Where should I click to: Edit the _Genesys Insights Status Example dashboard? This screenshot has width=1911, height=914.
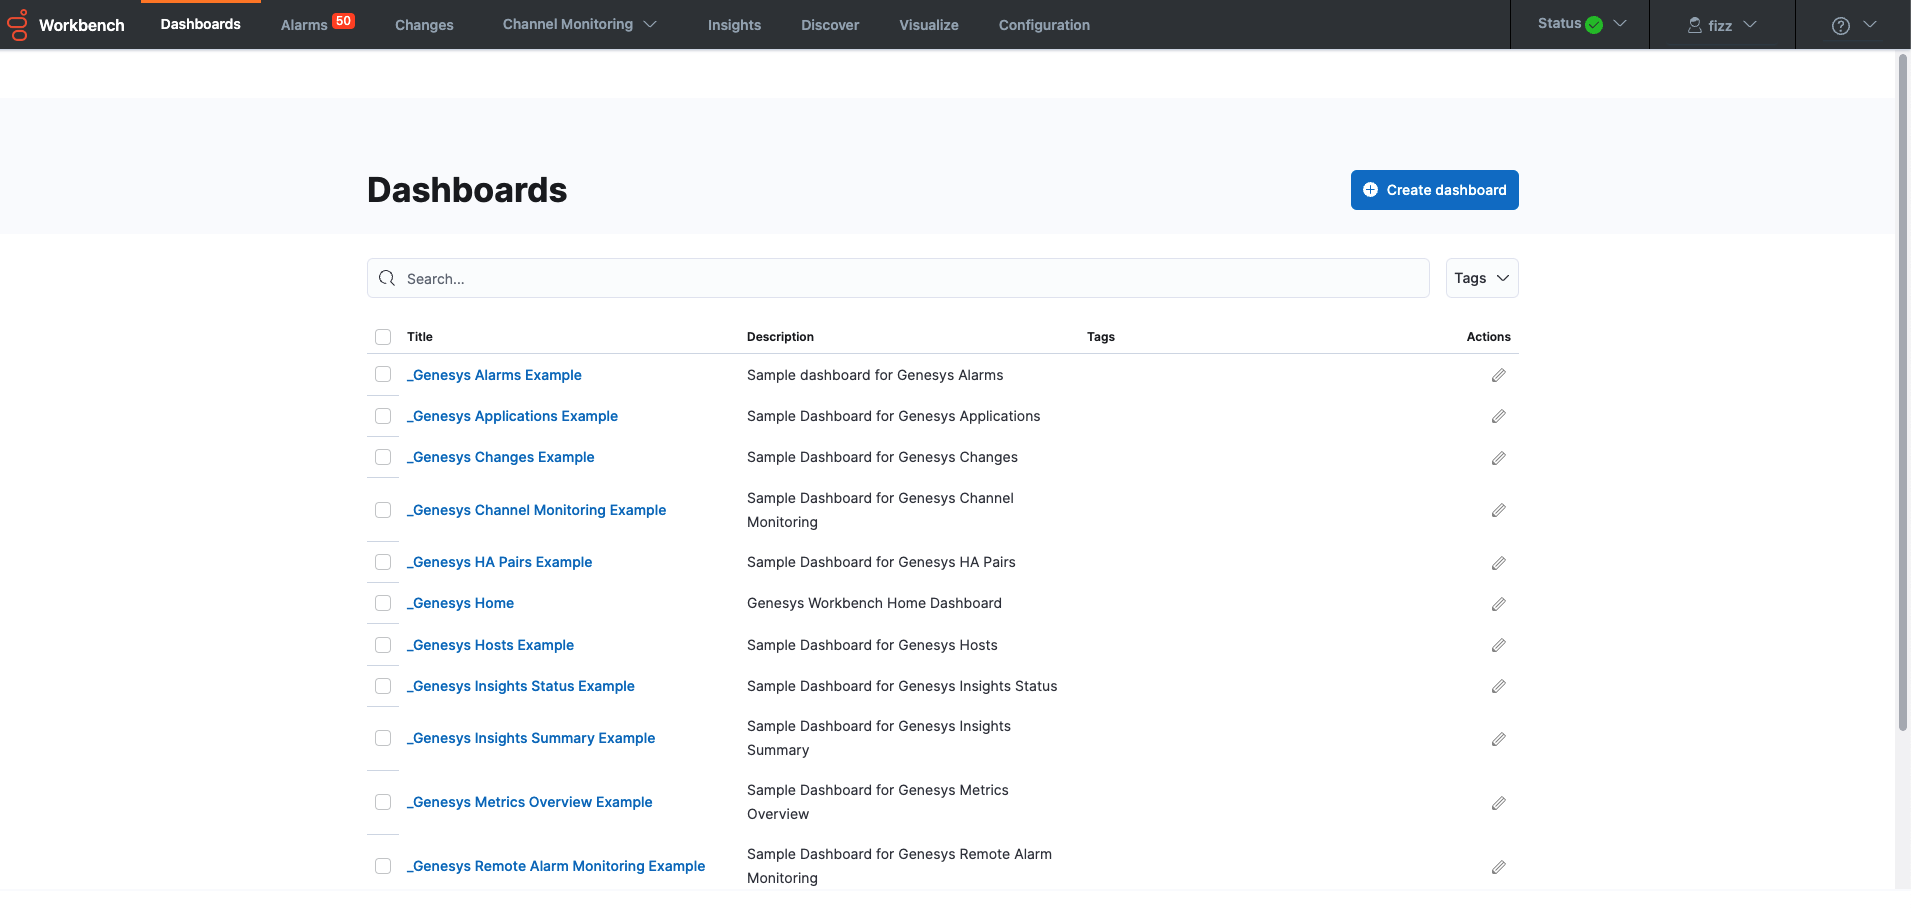pyautogui.click(x=1498, y=686)
